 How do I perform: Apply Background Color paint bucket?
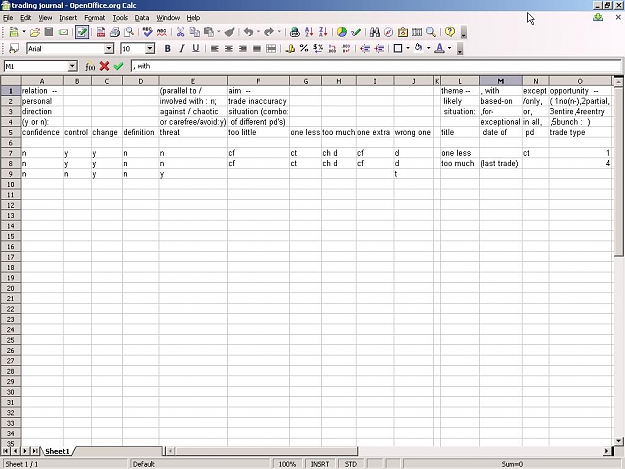click(x=419, y=49)
